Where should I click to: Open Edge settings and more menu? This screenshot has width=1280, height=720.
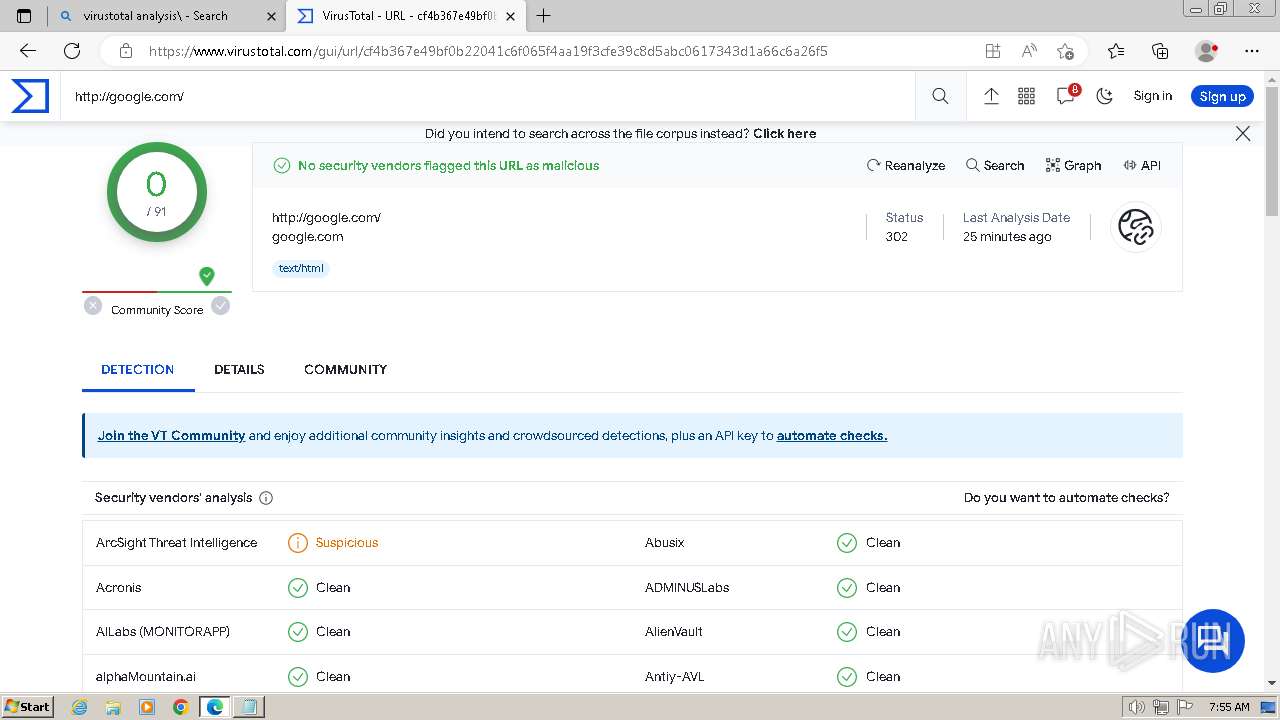pyautogui.click(x=1252, y=51)
